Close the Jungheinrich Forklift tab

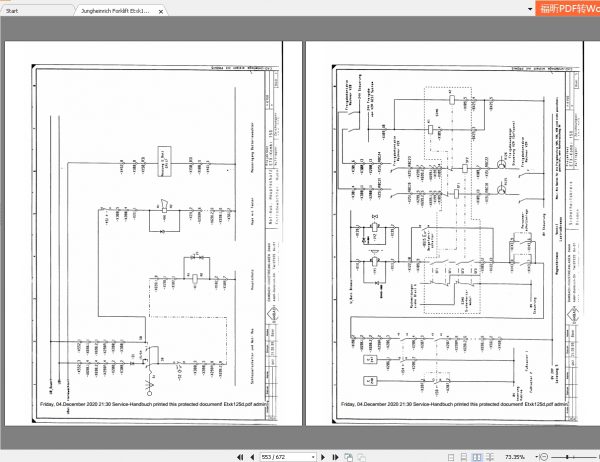pyautogui.click(x=161, y=12)
